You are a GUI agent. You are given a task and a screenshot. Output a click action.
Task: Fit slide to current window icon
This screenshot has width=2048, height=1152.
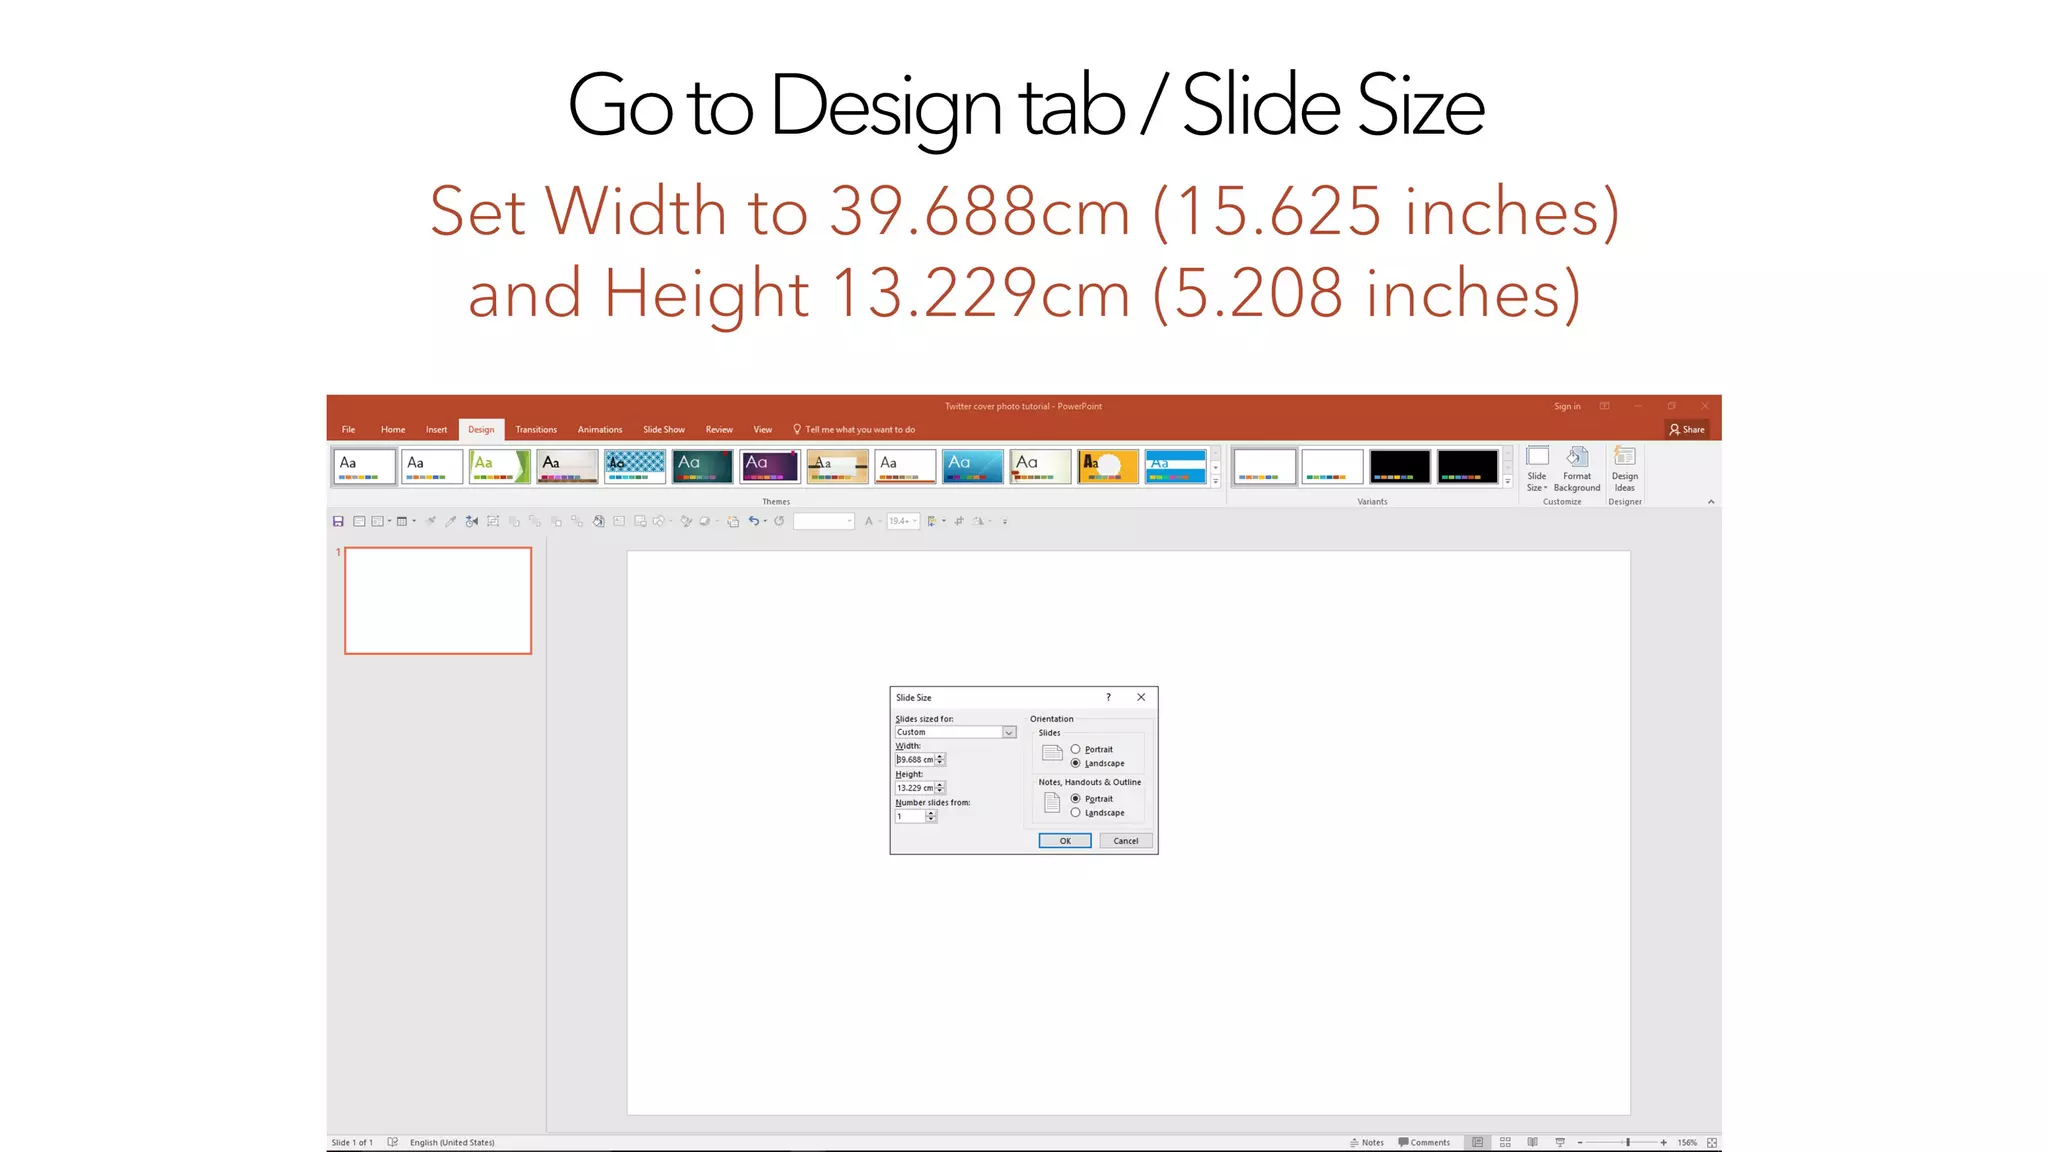(x=1712, y=1142)
